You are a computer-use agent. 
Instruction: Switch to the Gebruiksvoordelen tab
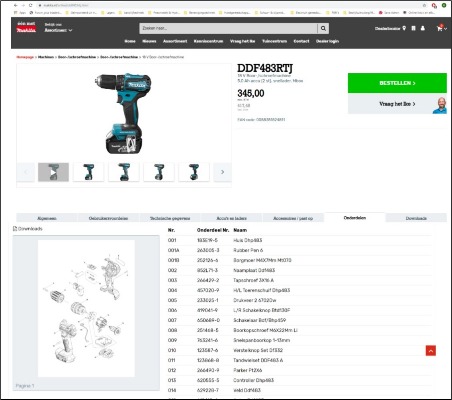tap(108, 218)
